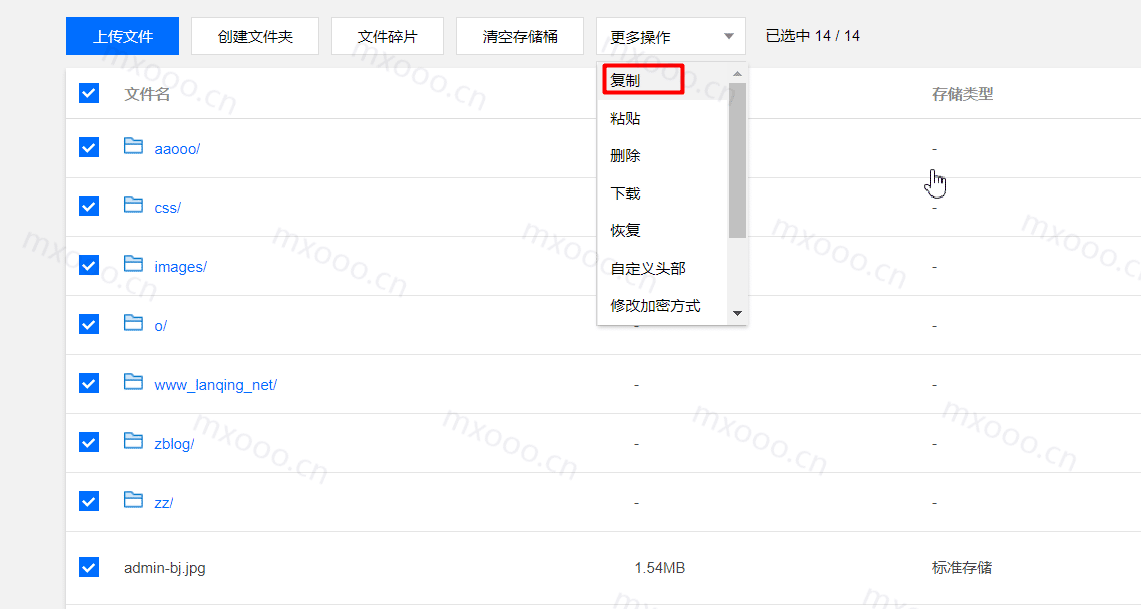Click the 清空存储桶 button
This screenshot has width=1141, height=609.
point(520,35)
